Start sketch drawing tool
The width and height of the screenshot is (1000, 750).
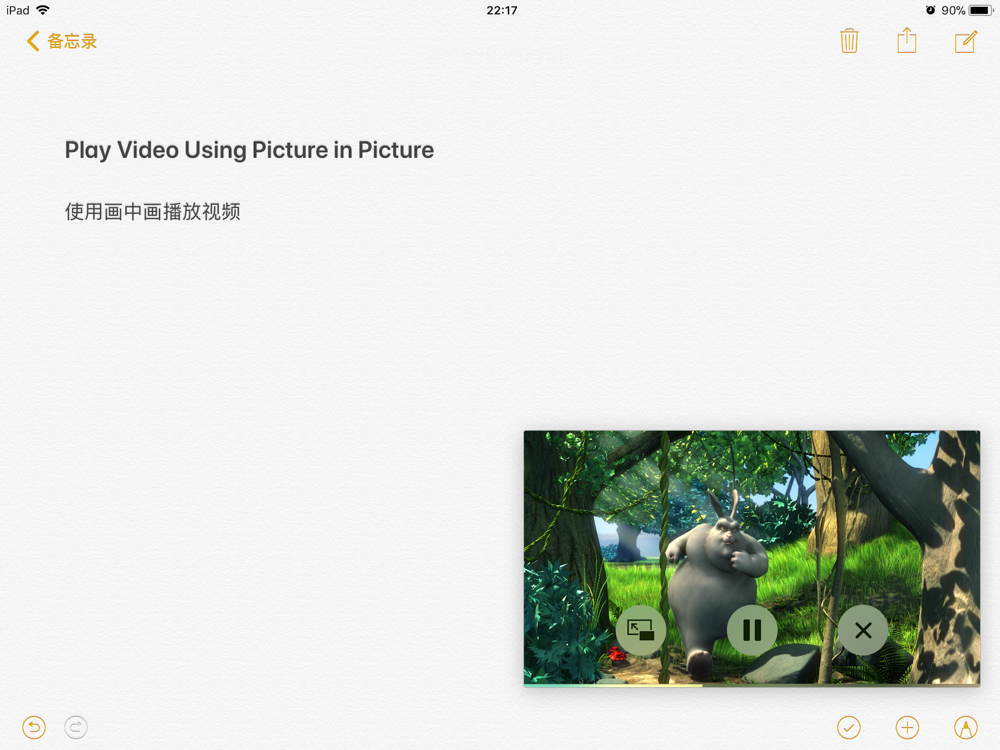pyautogui.click(x=966, y=727)
